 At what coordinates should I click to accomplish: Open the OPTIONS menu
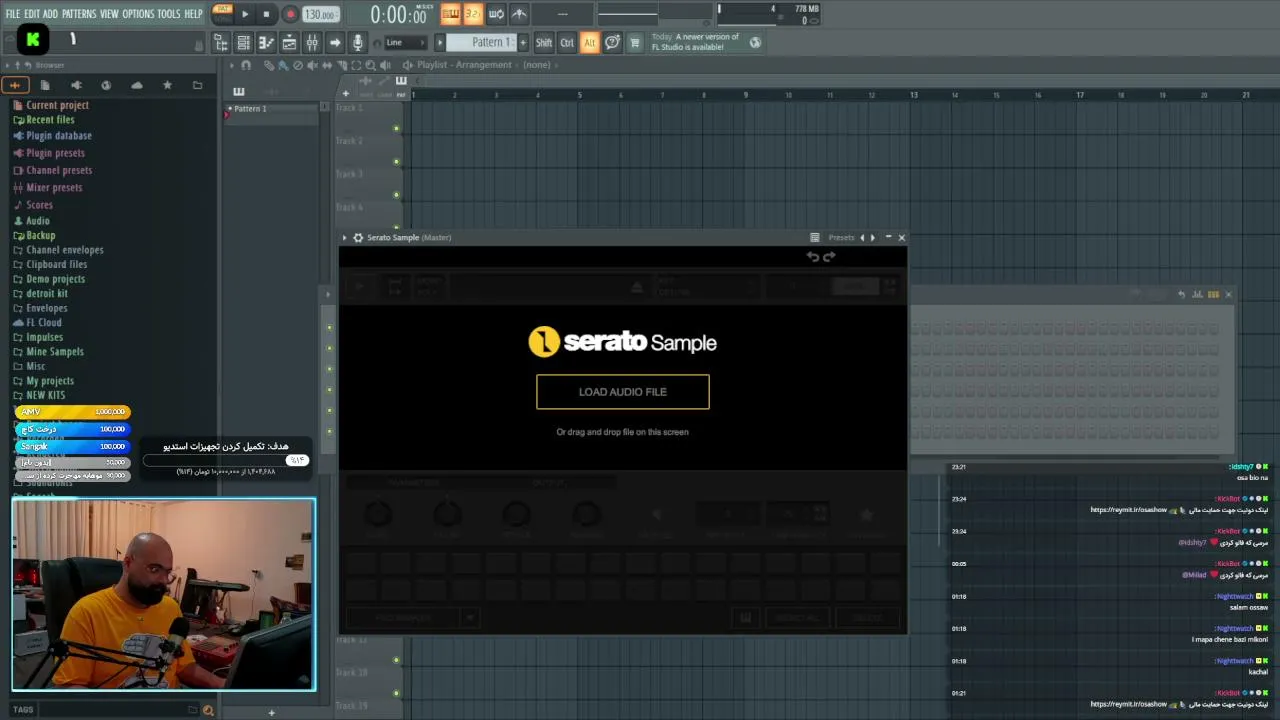pos(138,14)
